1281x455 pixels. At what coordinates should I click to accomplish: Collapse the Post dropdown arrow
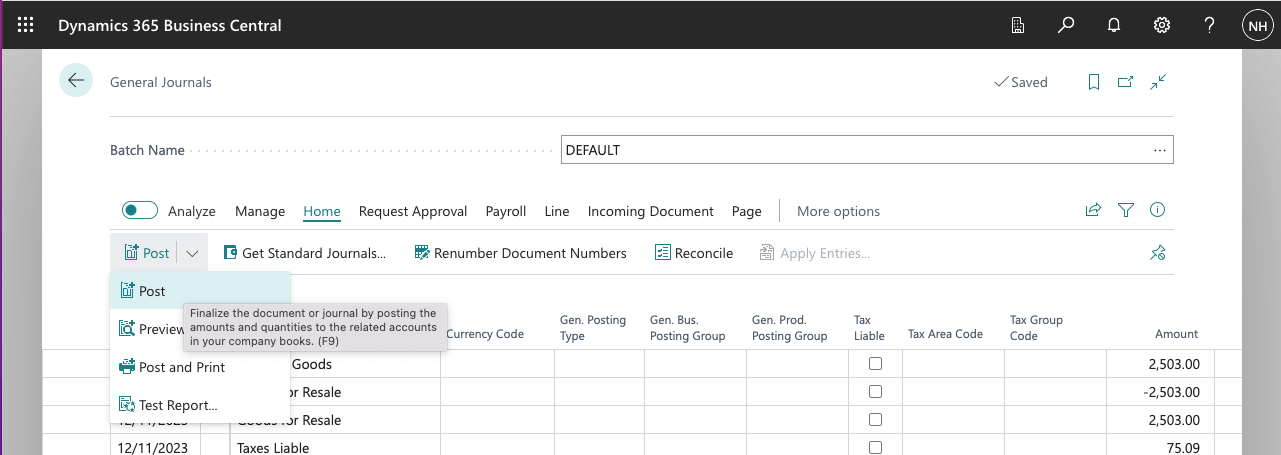point(192,254)
